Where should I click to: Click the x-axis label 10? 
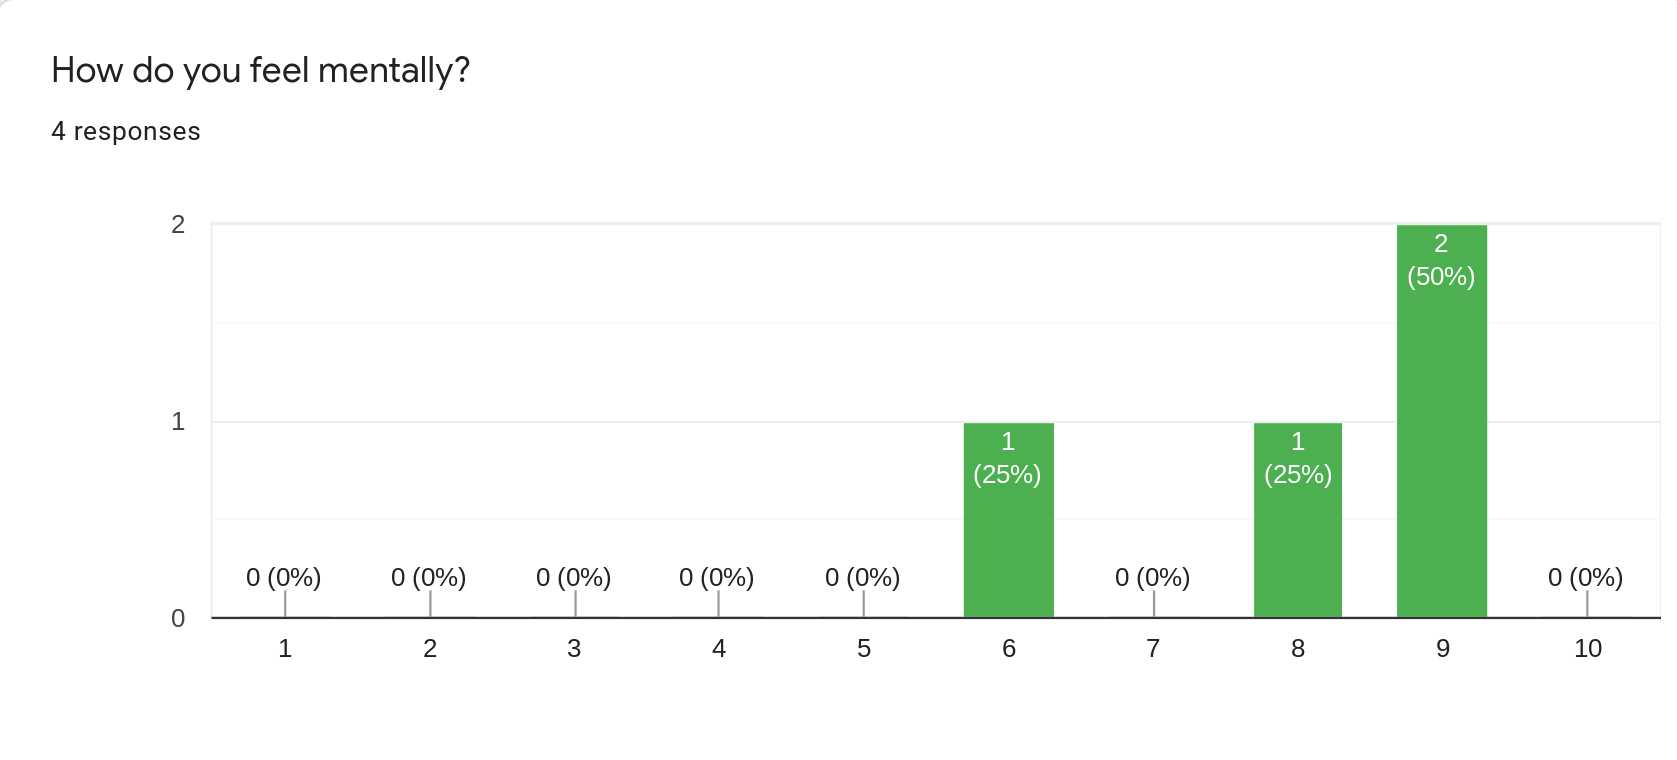coord(1588,649)
